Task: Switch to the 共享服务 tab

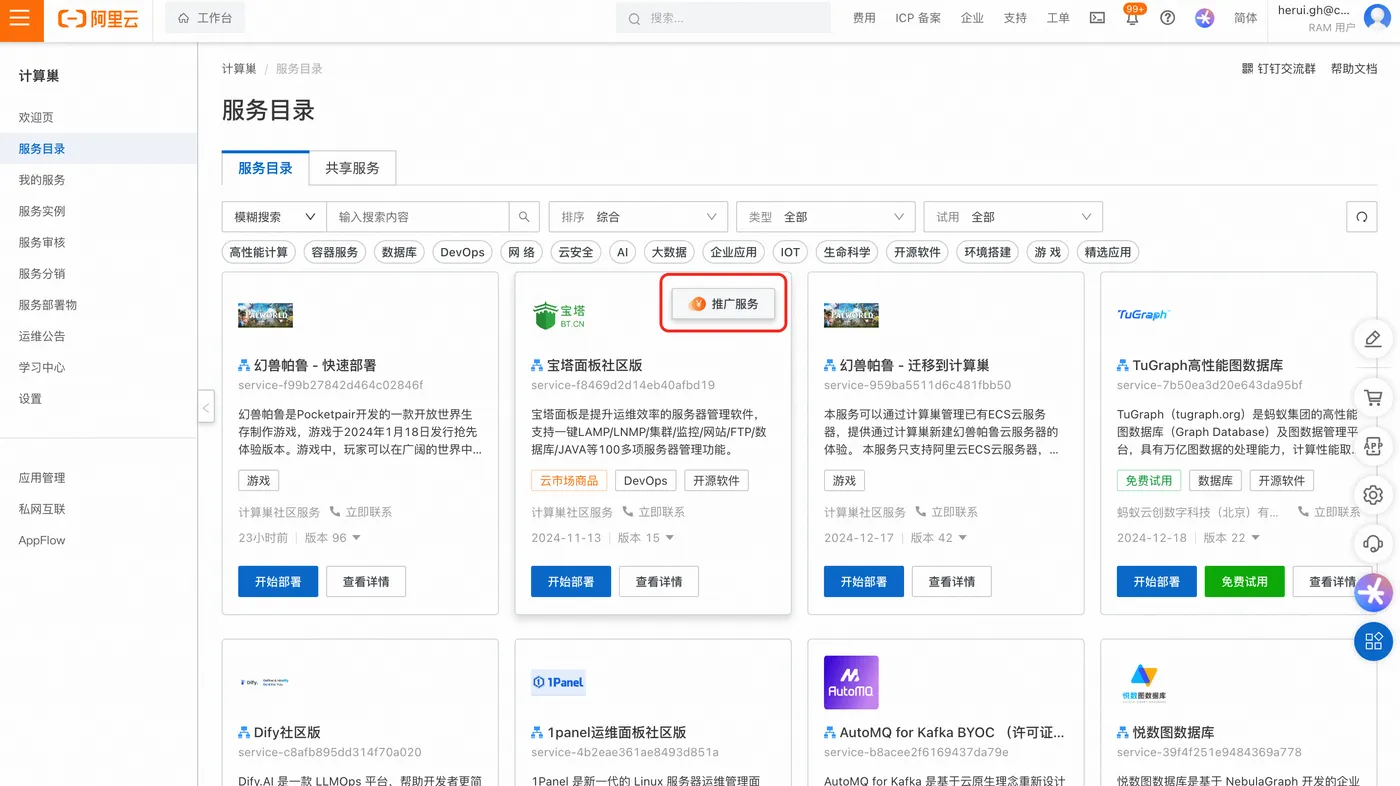Action: 352,168
